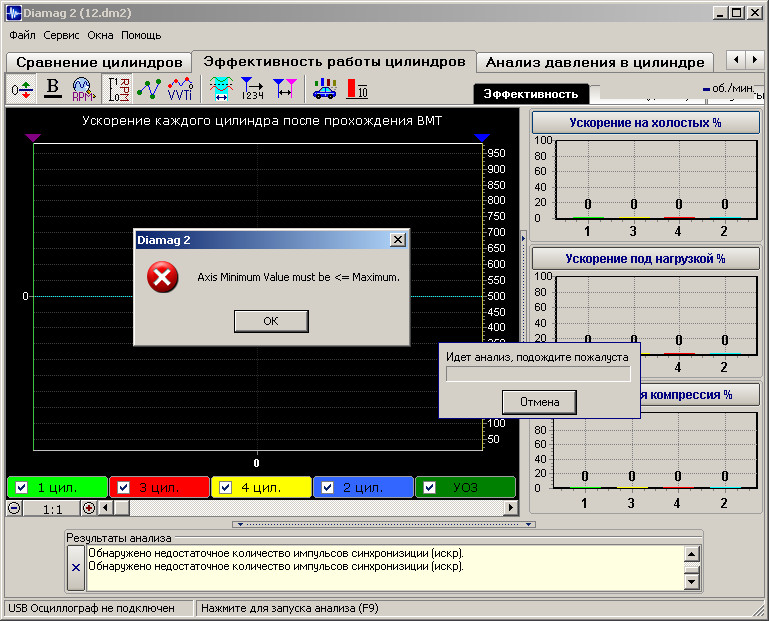Screen dimensions: 769x621
Task: Uncheck the 3 цил. checkbox
Action: coord(124,488)
